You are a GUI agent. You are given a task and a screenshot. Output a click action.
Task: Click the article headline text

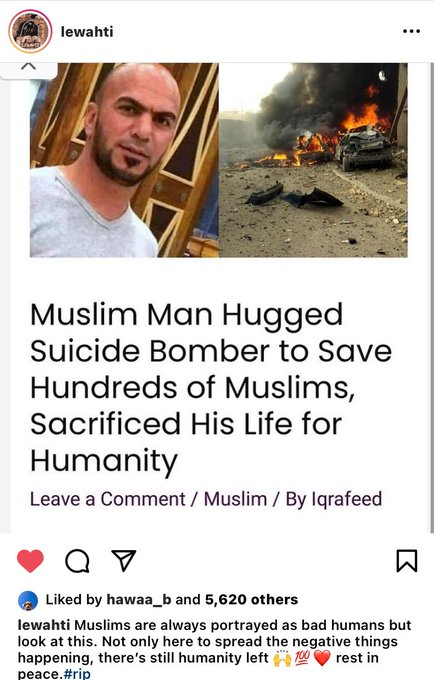(x=211, y=387)
